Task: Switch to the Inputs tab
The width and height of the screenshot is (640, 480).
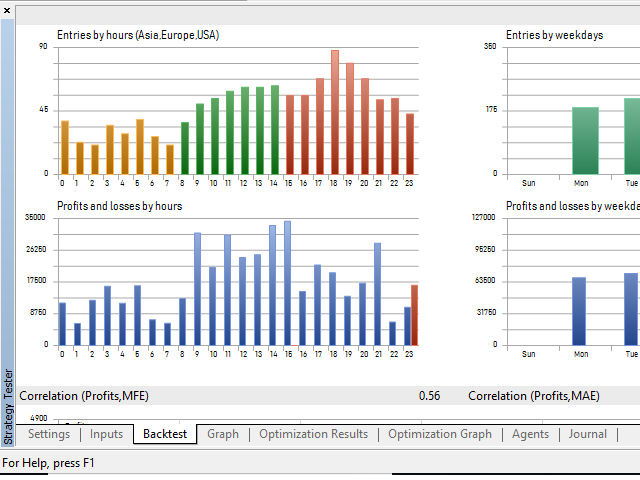Action: coord(106,434)
